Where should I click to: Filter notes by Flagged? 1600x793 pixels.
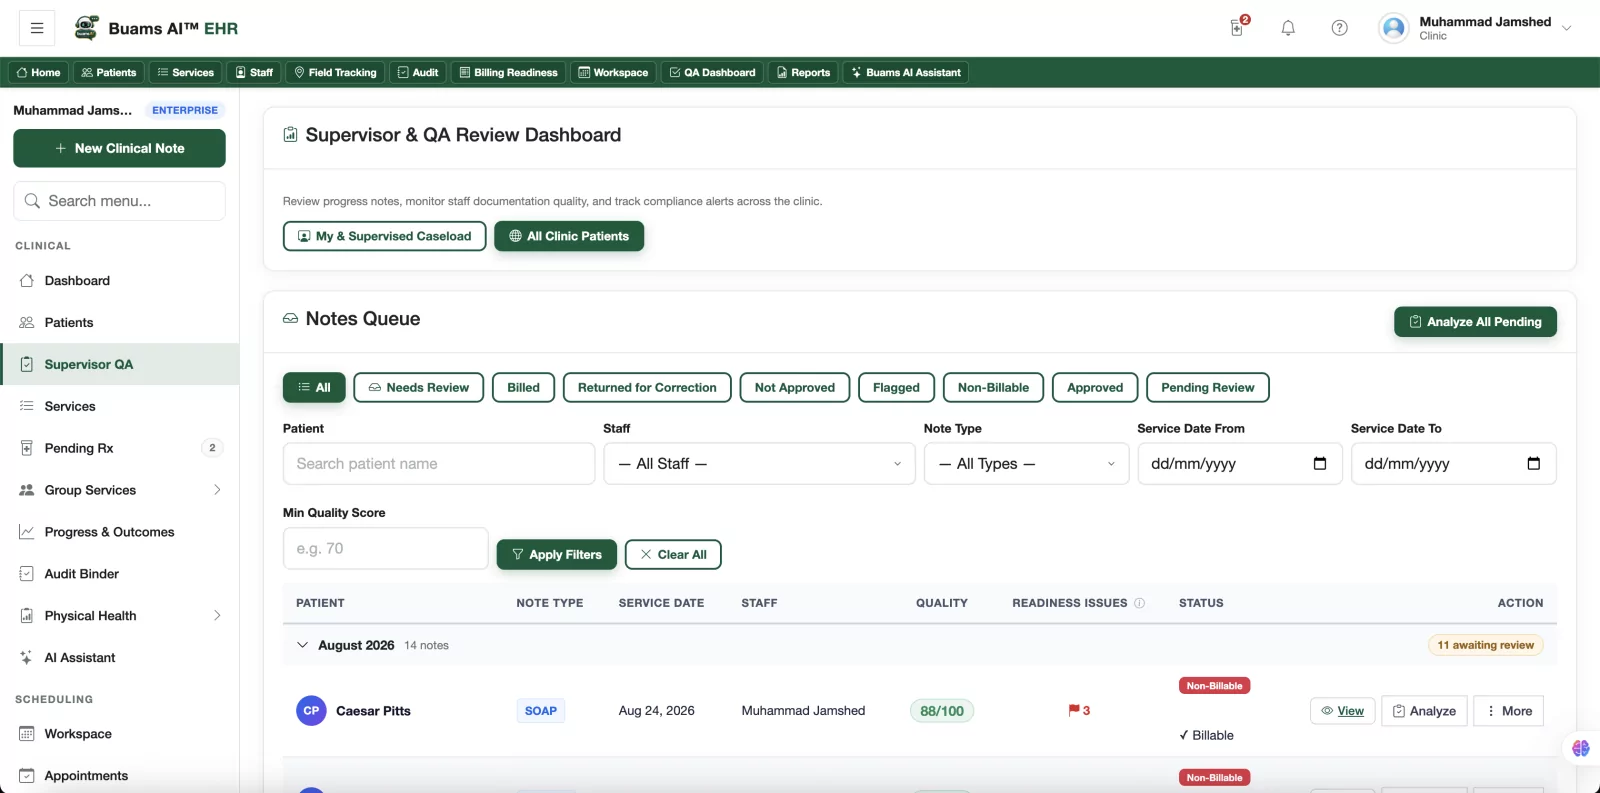pyautogui.click(x=896, y=388)
